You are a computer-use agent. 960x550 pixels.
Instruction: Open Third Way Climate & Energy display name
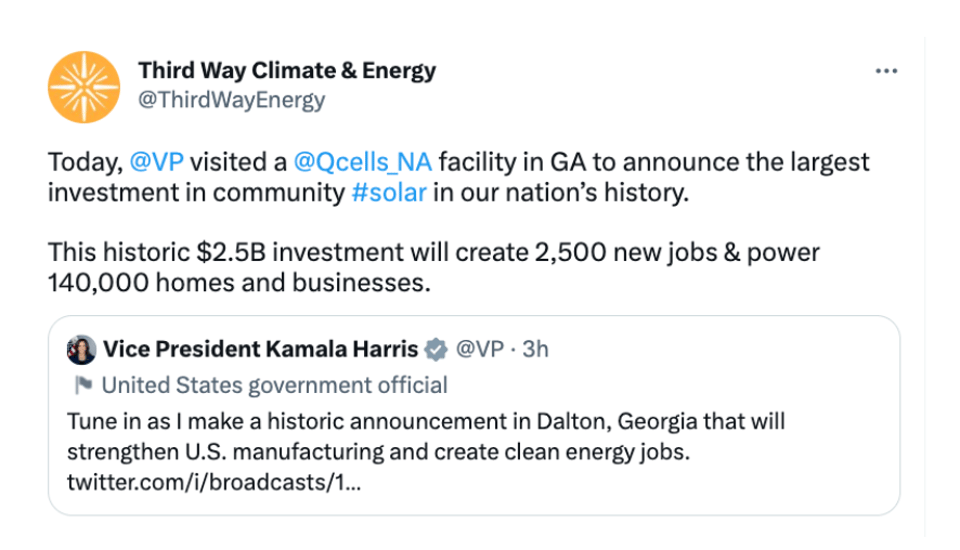[x=287, y=71]
